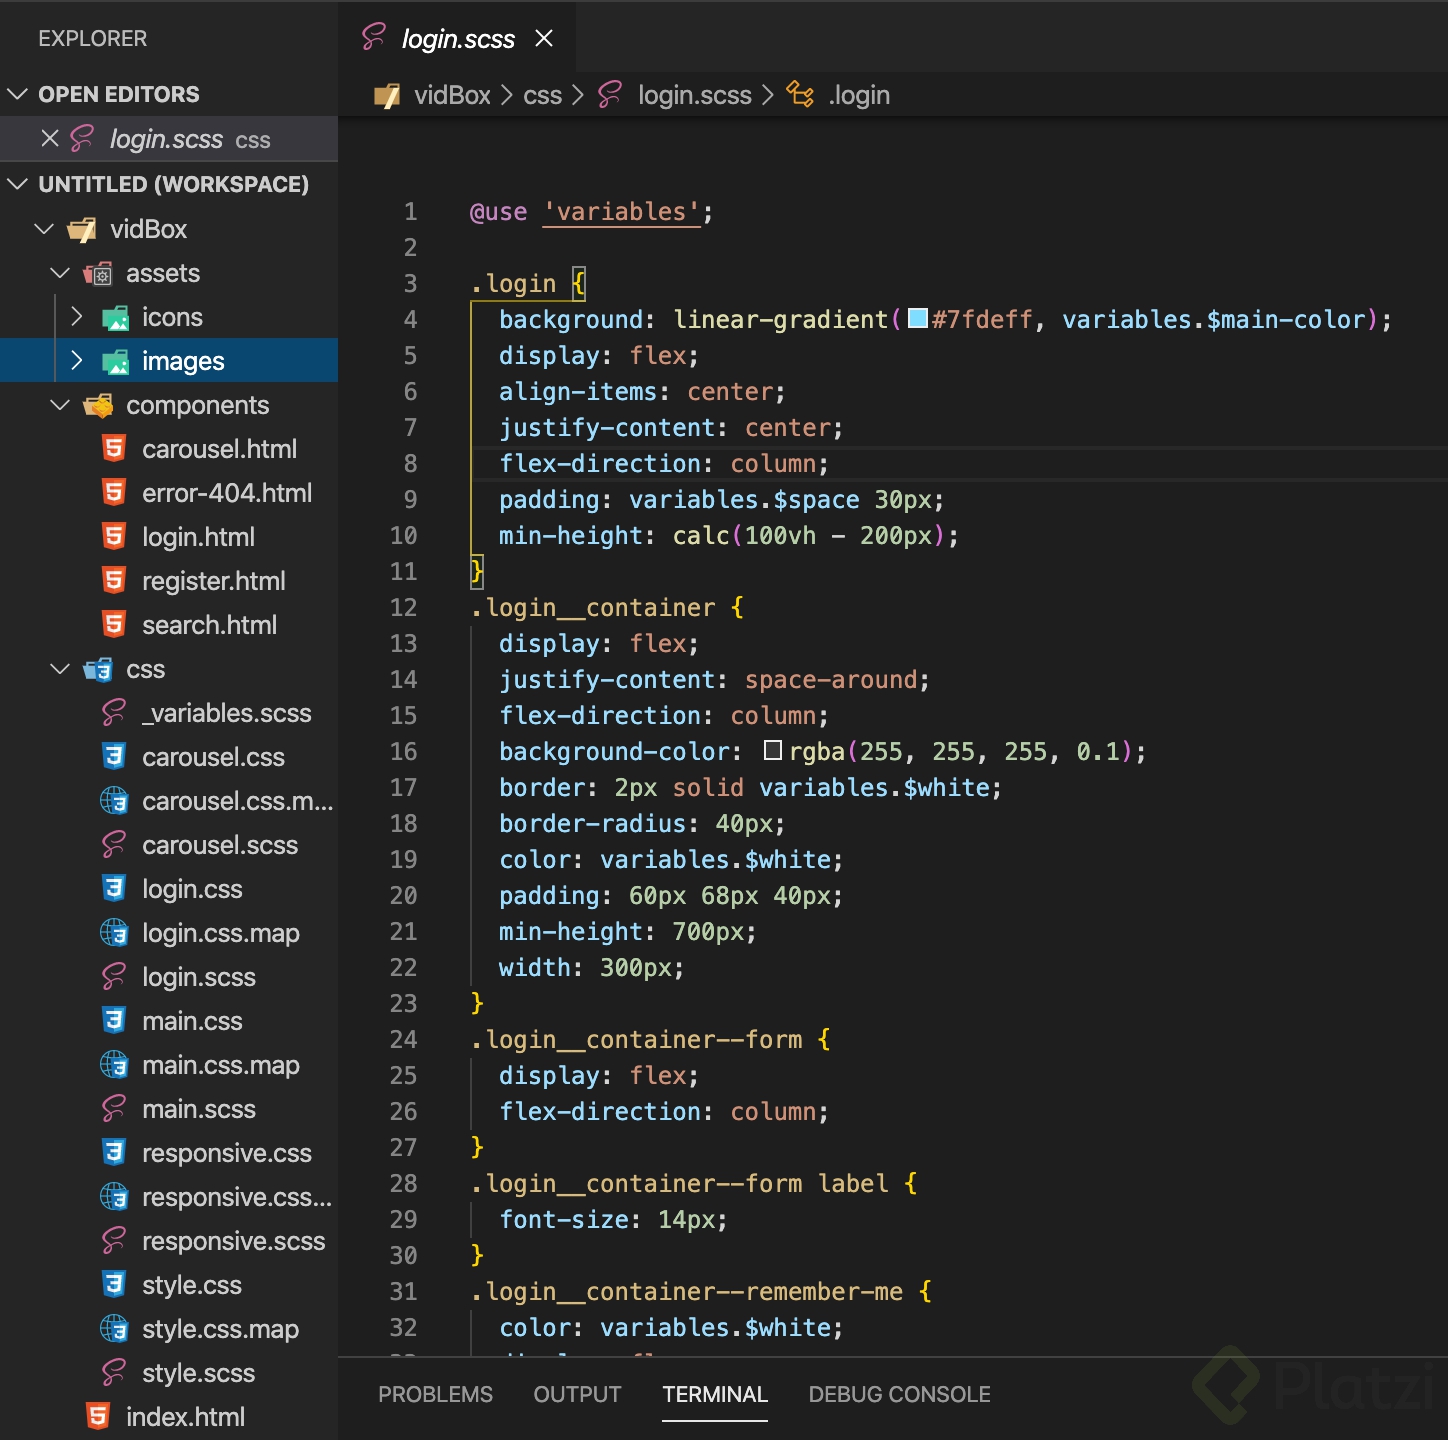Click CSS3 icon next to main.css
Screen dimensions: 1448x1440
115,1021
